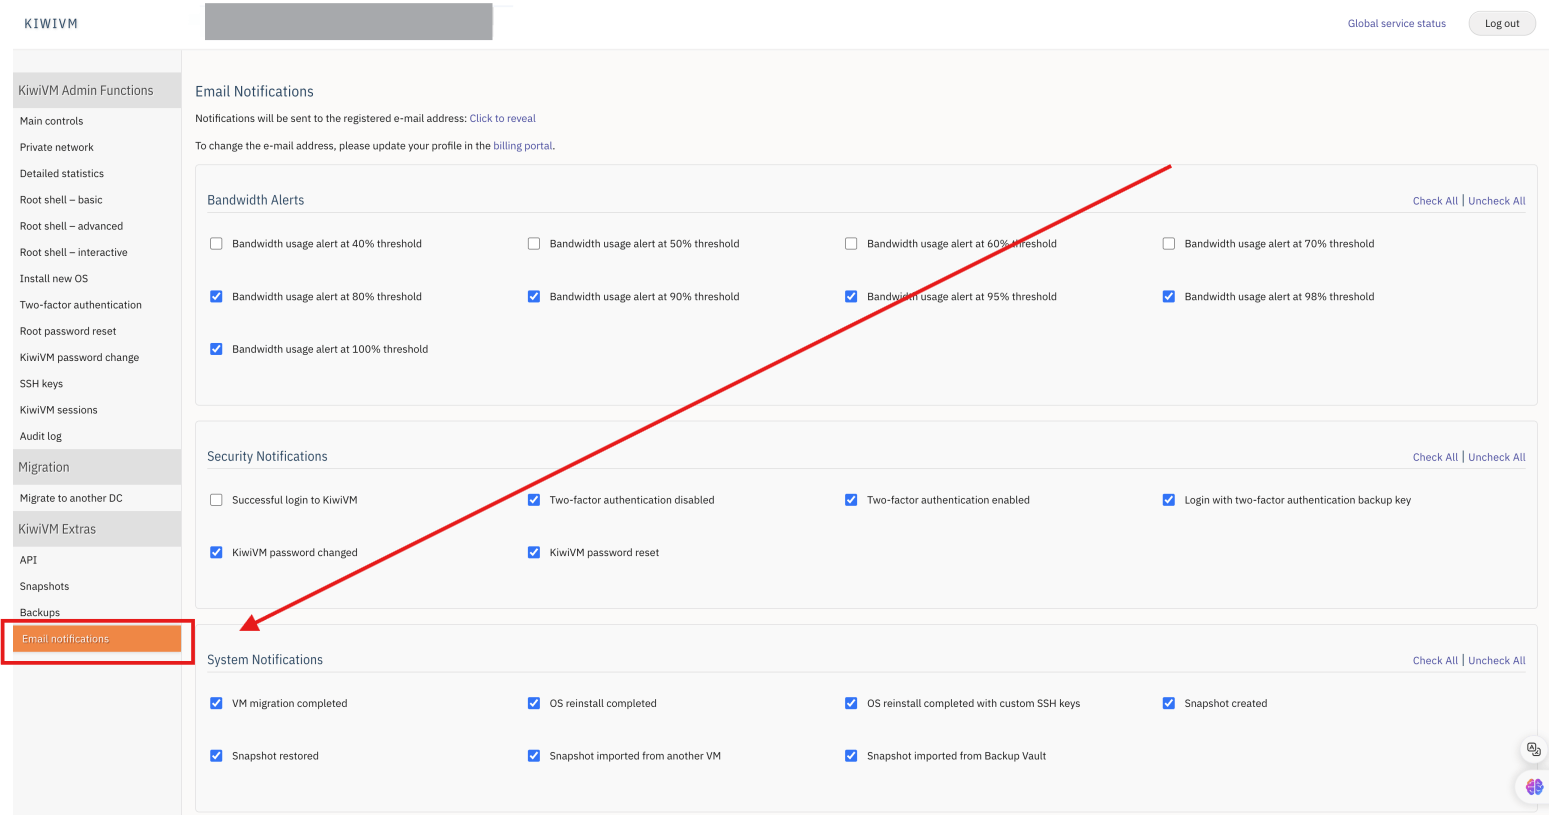Screen dimensions: 1549x815
Task: Enable bandwidth alert at 60% threshold
Action: [x=851, y=243]
